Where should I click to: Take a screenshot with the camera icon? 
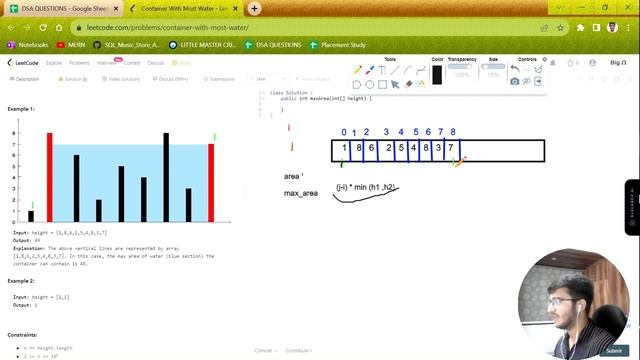[x=515, y=82]
